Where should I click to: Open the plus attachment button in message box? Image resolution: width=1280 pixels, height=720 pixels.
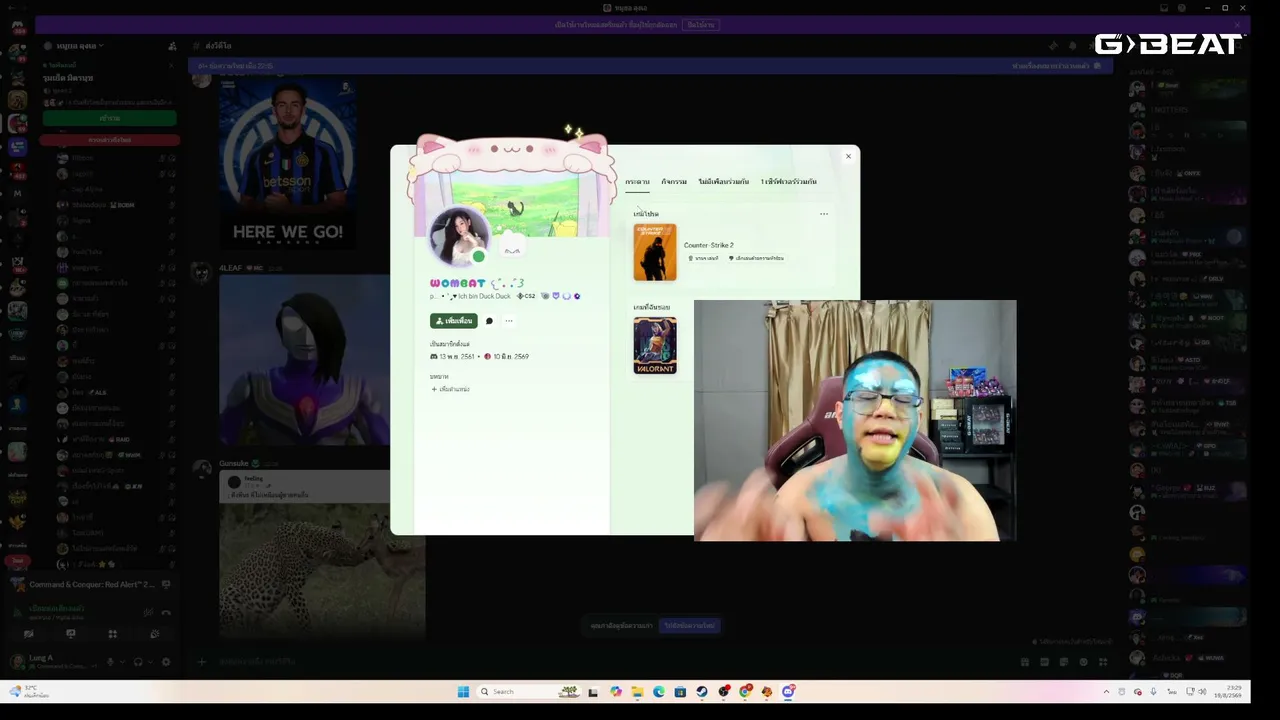point(201,662)
